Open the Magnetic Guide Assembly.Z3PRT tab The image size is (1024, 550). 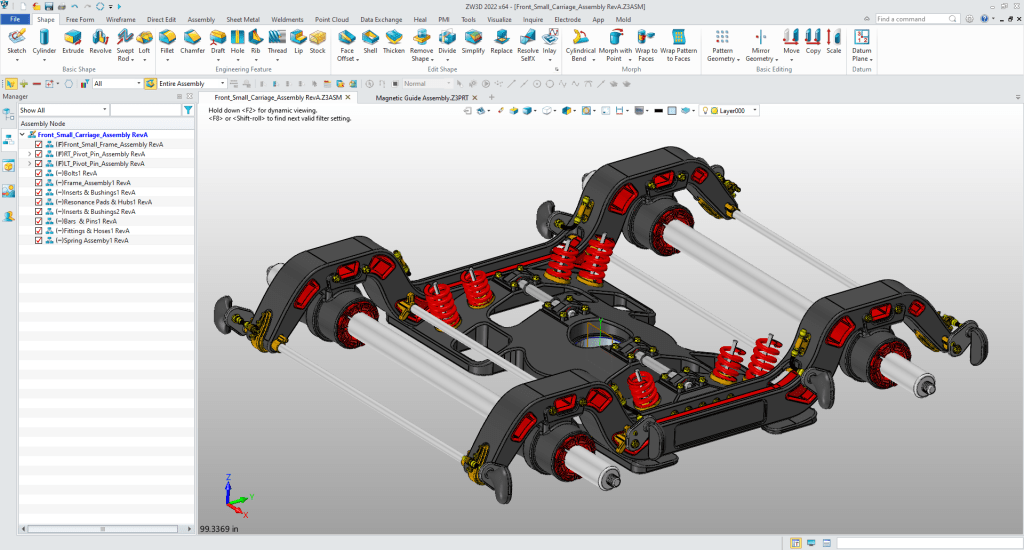(x=421, y=98)
